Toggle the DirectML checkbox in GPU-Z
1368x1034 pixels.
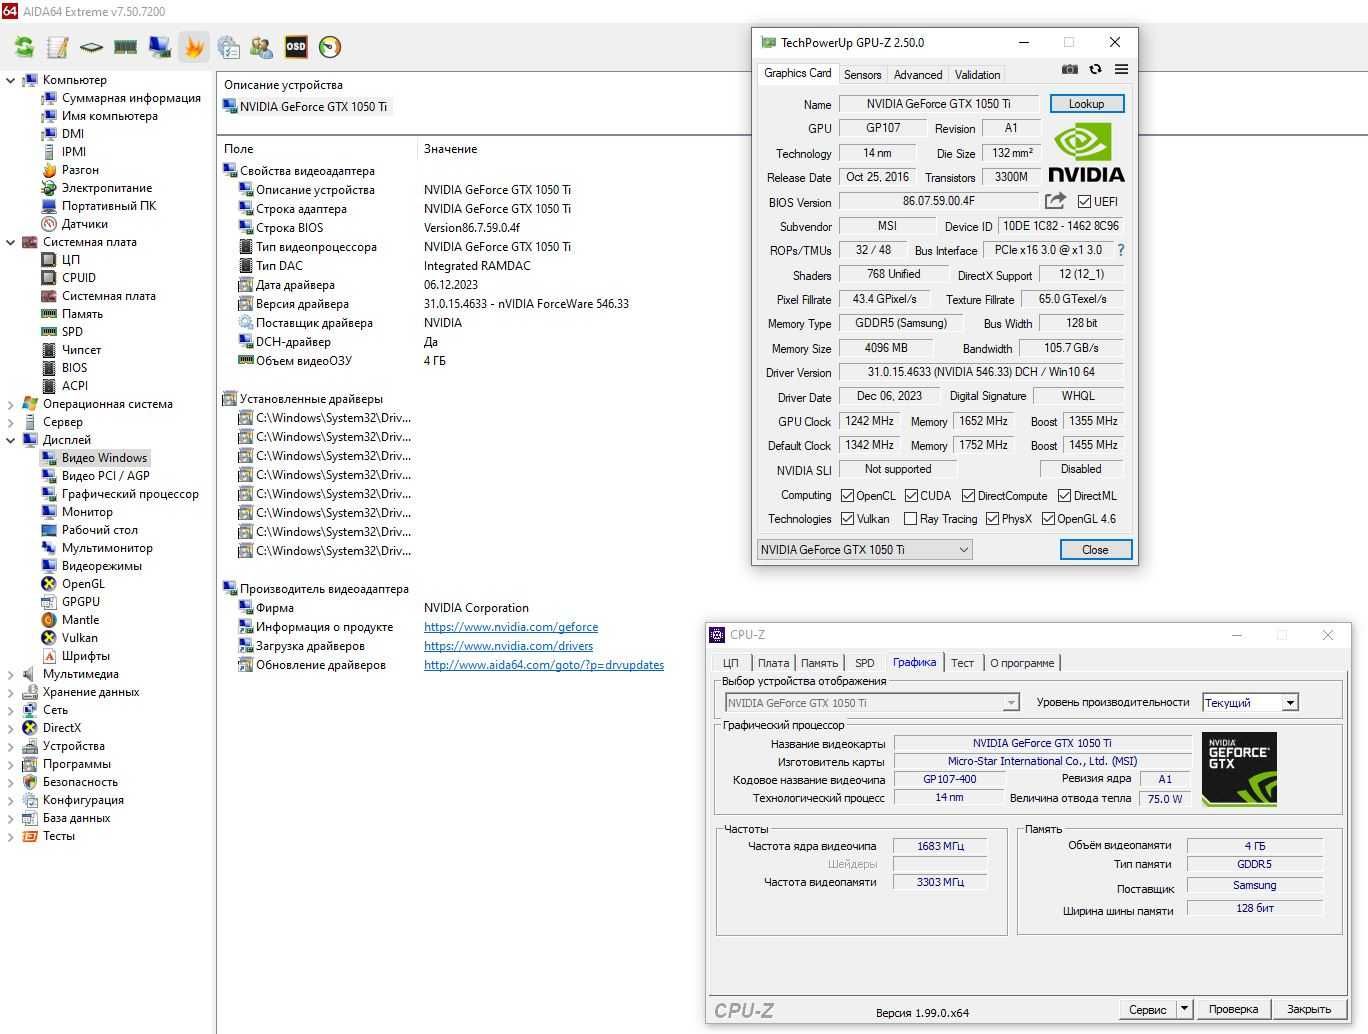tap(1065, 496)
